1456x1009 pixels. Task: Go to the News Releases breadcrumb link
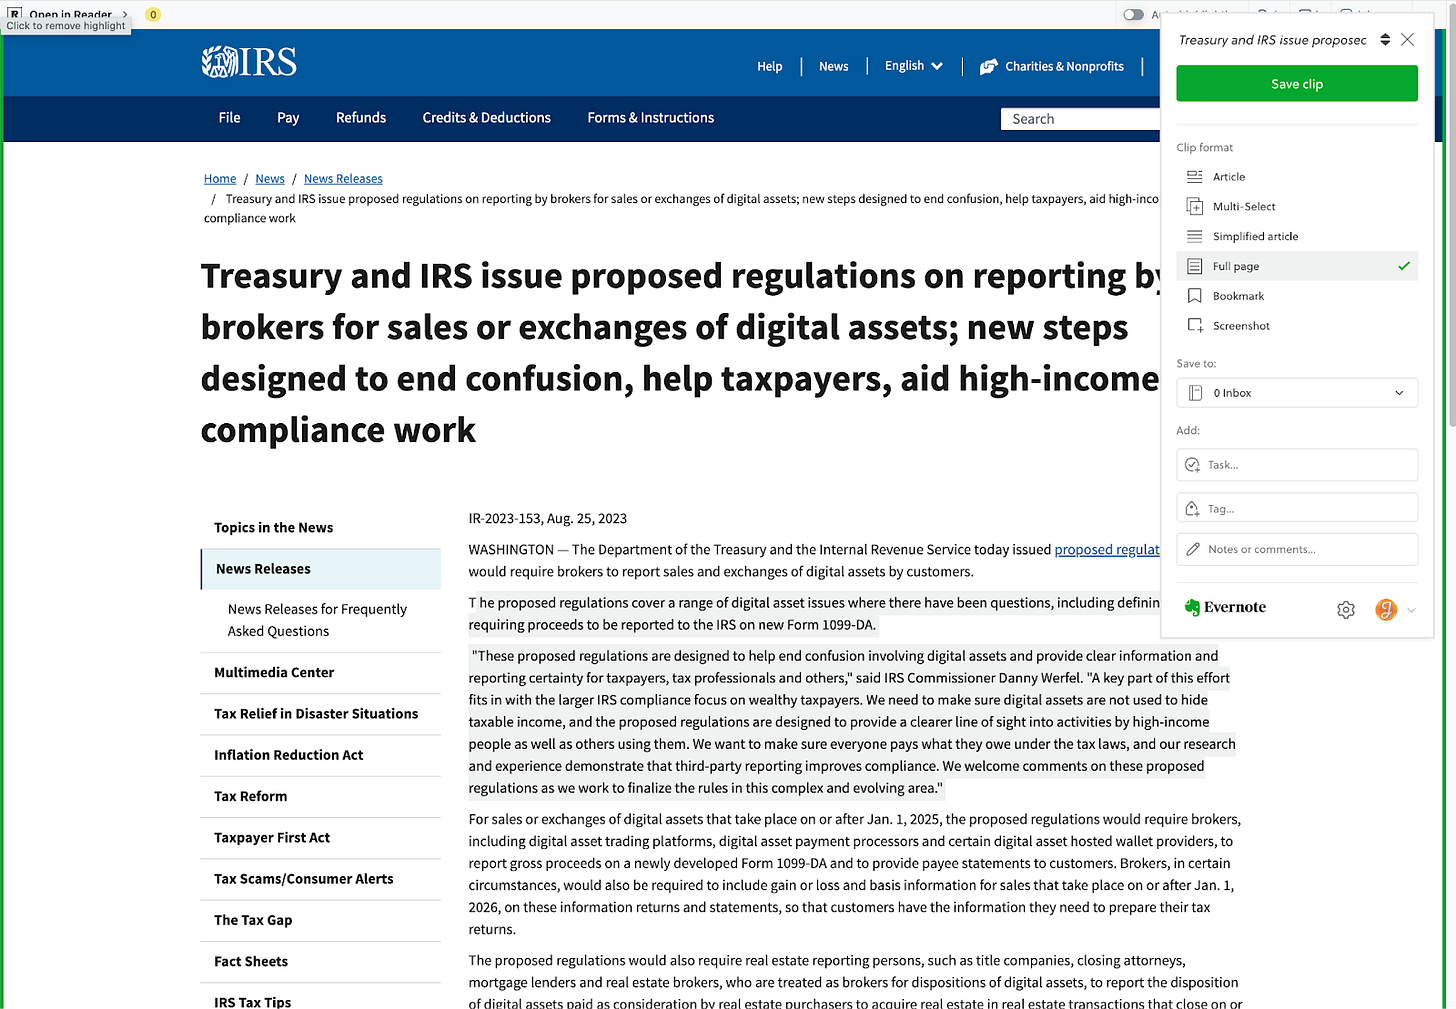click(x=343, y=179)
